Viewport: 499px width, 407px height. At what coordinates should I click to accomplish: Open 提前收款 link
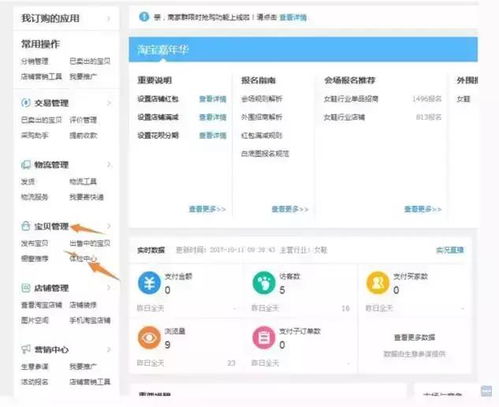point(83,135)
